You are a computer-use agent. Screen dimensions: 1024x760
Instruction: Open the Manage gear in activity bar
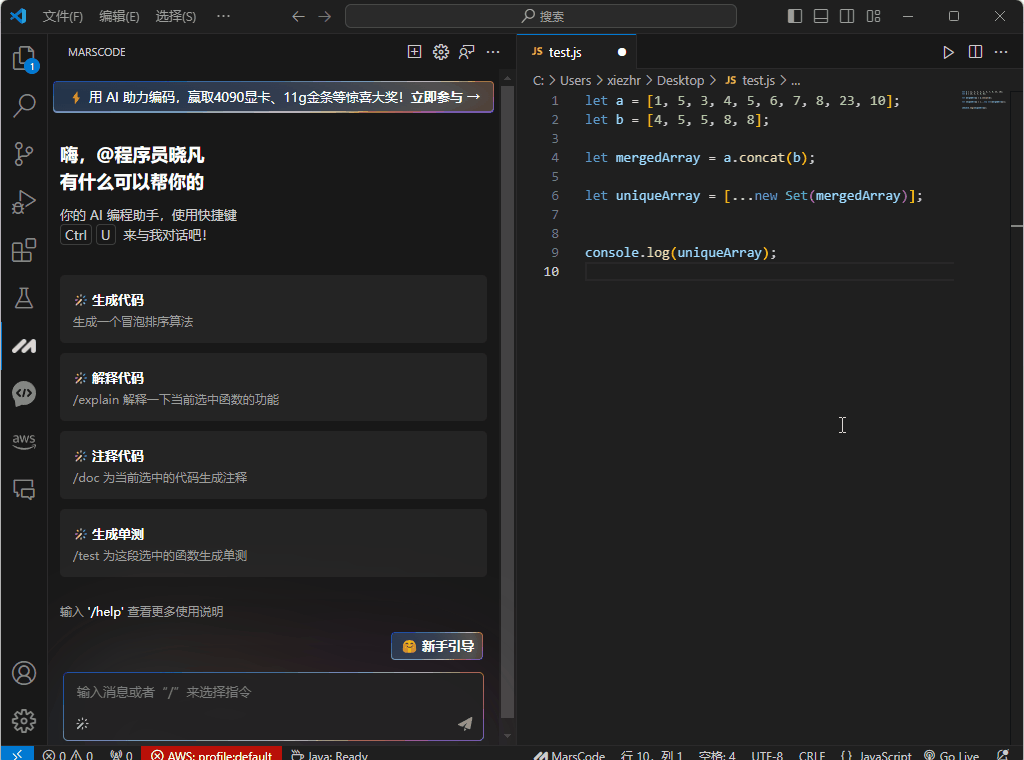pyautogui.click(x=24, y=721)
